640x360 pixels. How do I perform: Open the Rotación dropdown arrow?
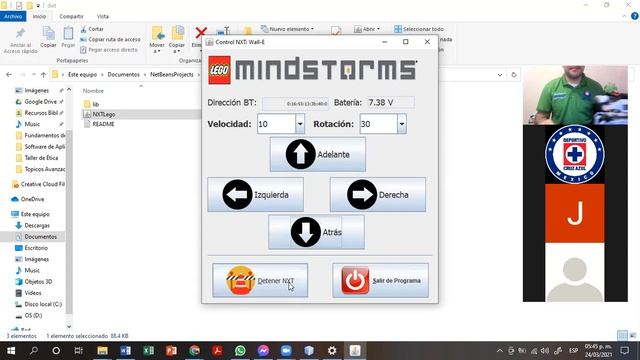[402, 124]
